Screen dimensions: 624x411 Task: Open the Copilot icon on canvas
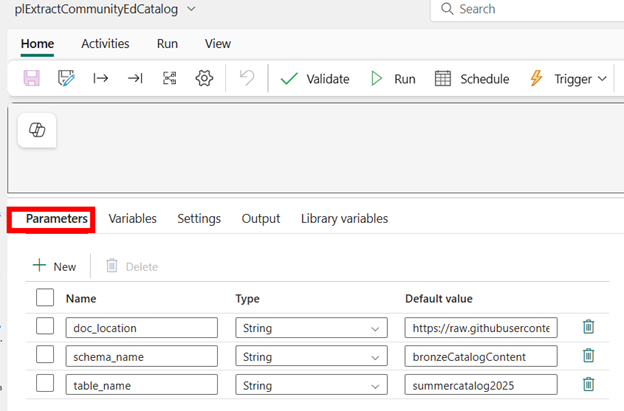pos(38,131)
